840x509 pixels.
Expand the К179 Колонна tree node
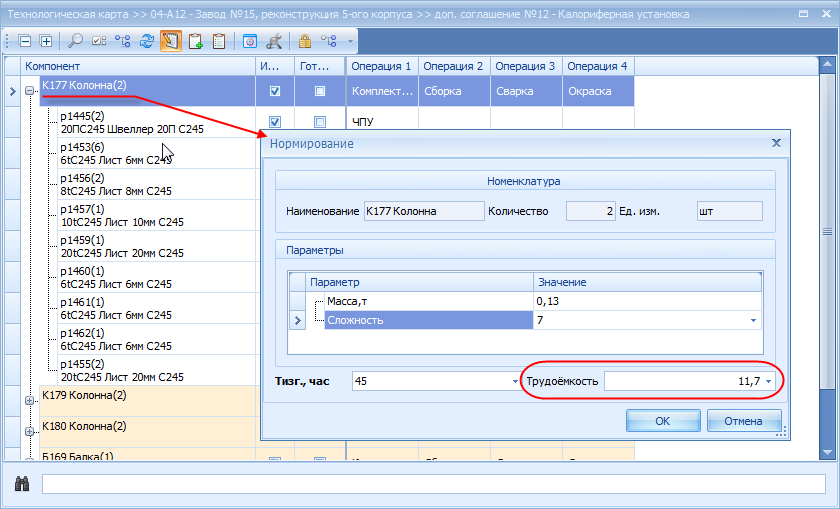(x=29, y=400)
